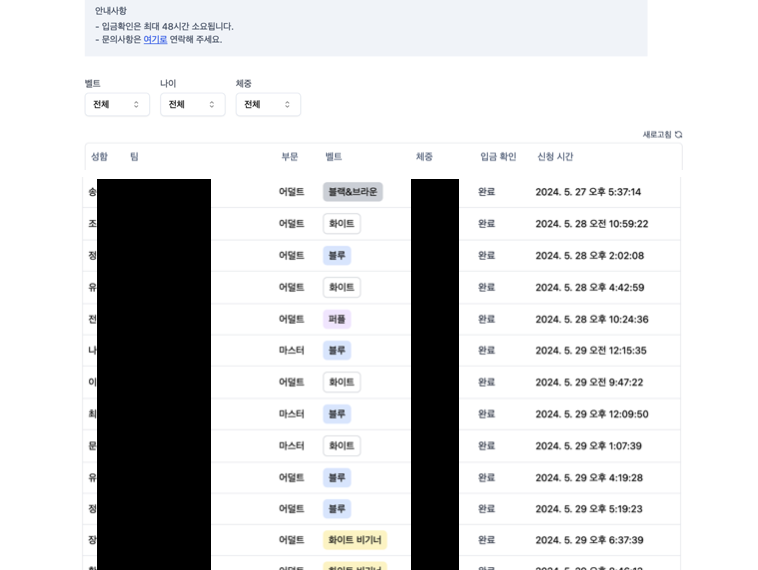The height and width of the screenshot is (570, 758).
Task: Click 블루 badge in the 12:09:50 row
Action: click(337, 414)
